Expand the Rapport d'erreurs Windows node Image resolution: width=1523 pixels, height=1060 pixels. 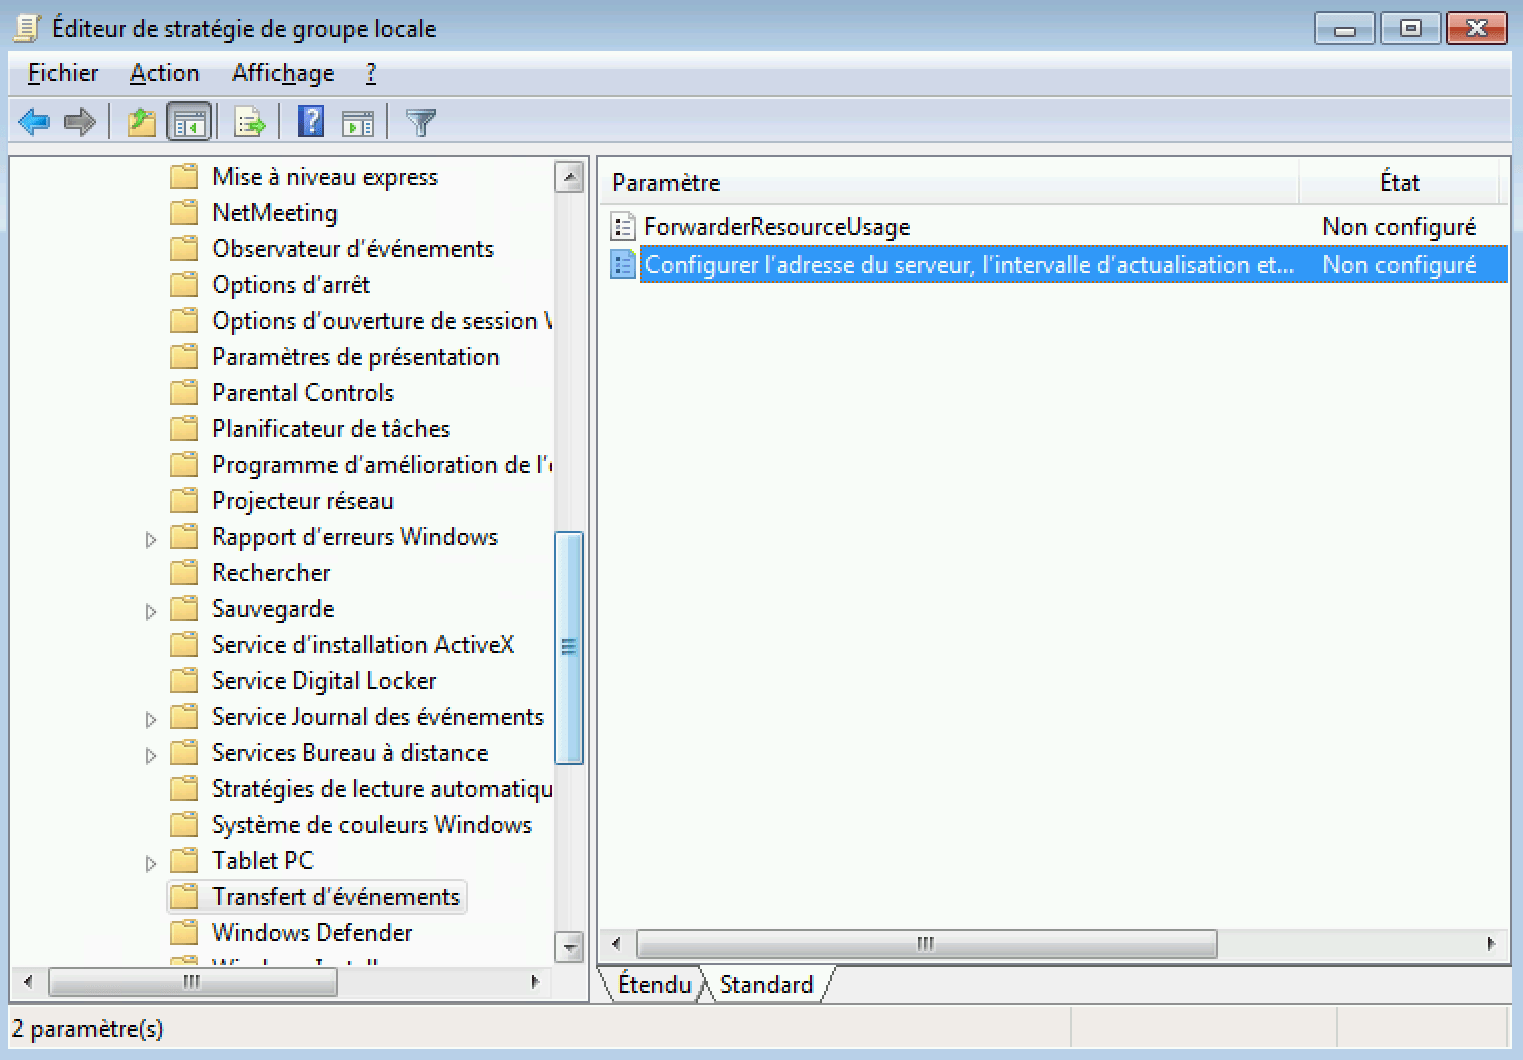click(x=150, y=538)
